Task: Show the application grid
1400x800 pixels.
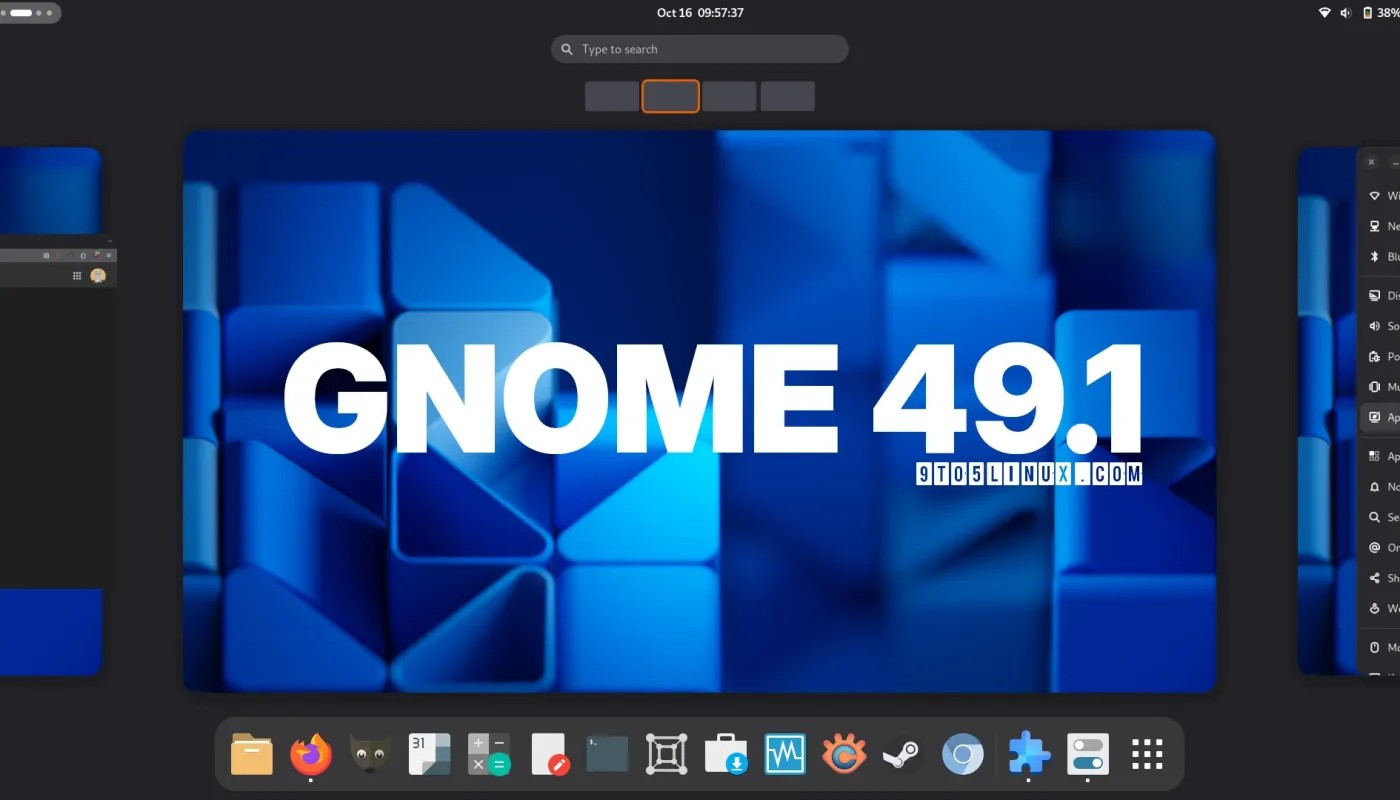Action: (x=1146, y=754)
